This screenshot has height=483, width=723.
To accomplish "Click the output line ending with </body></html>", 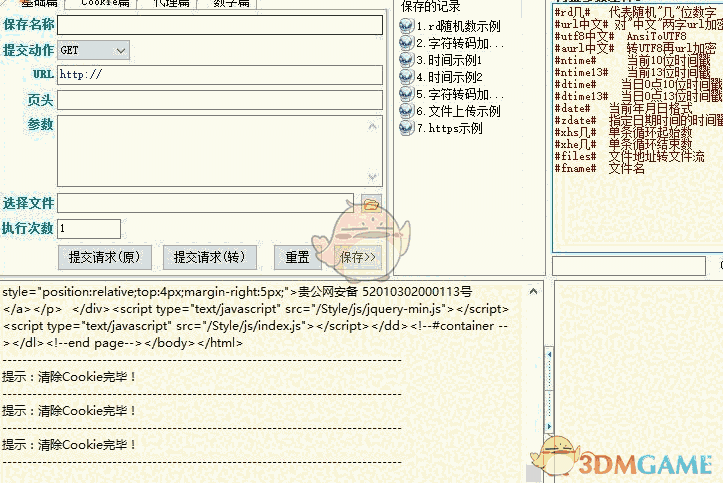I will pos(123,343).
